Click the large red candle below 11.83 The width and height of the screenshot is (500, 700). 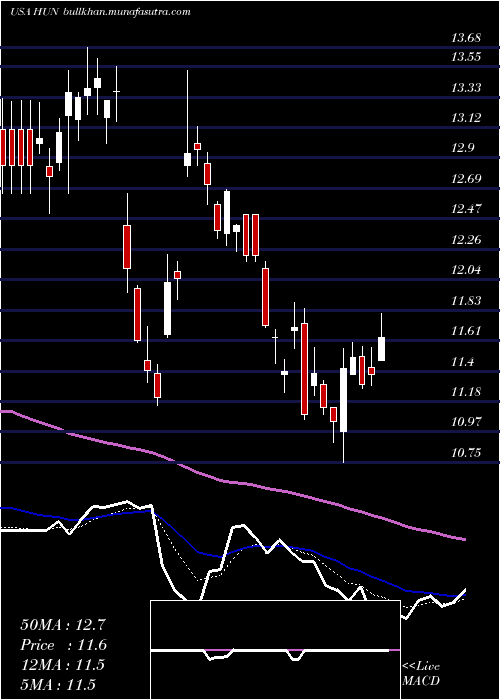304,369
